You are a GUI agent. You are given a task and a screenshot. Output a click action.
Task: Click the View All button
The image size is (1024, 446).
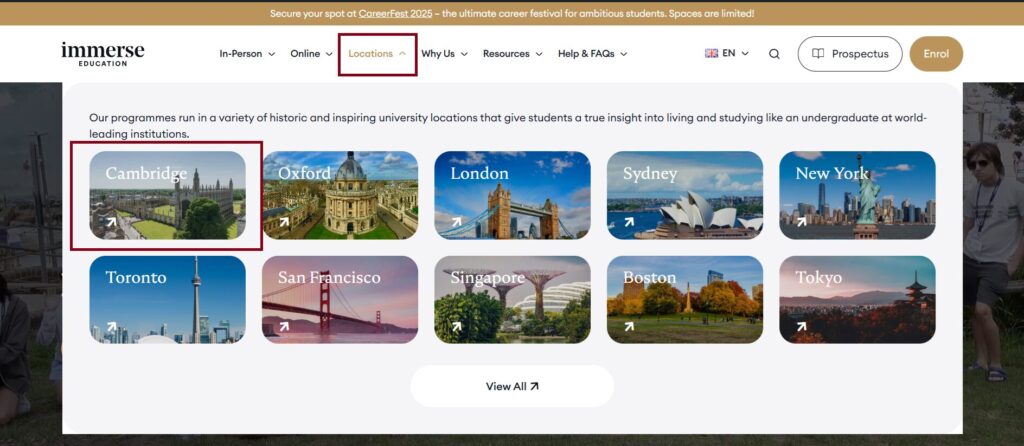512,386
